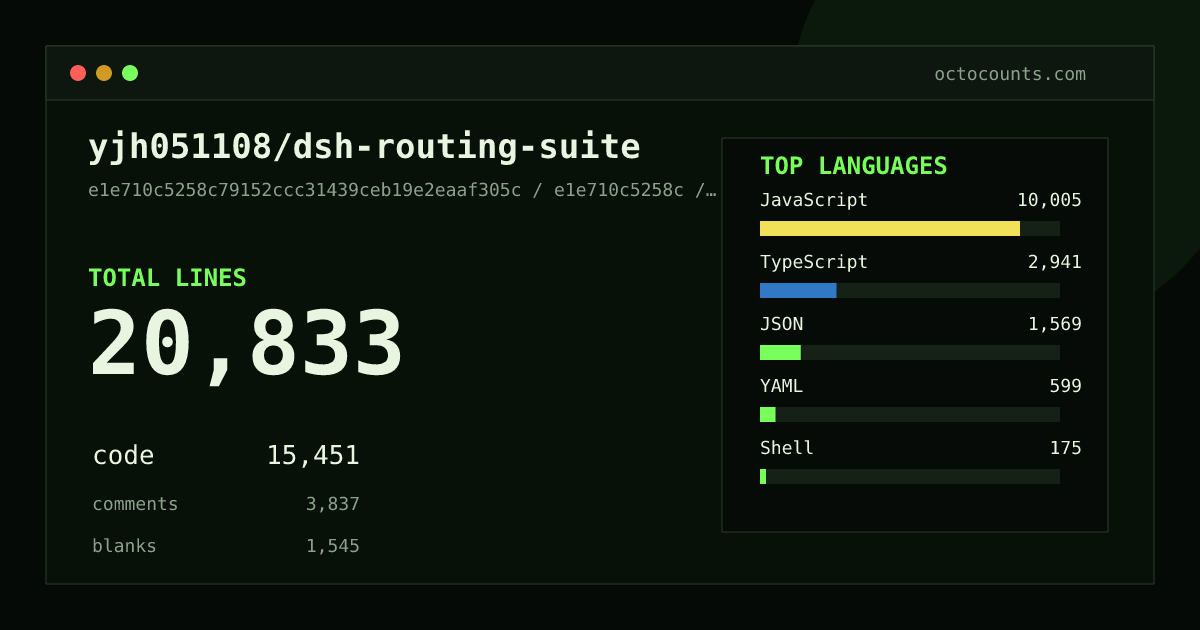Click the TOP LANGUAGES heading
This screenshot has width=1200, height=630.
[x=854, y=166]
